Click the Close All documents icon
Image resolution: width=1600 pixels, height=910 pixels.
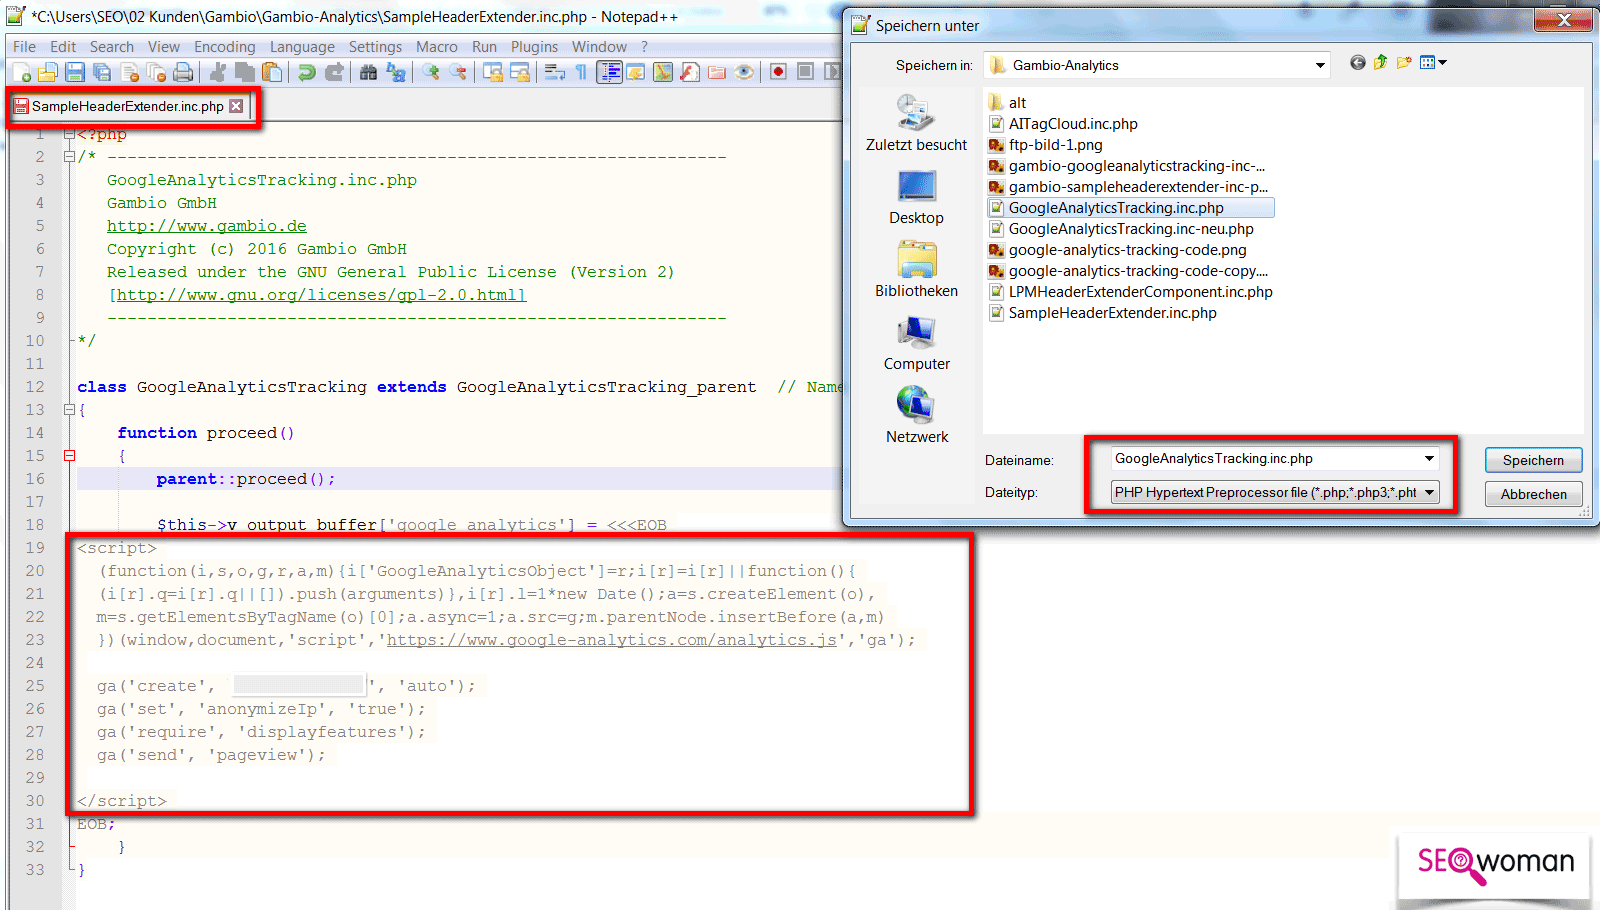click(156, 72)
